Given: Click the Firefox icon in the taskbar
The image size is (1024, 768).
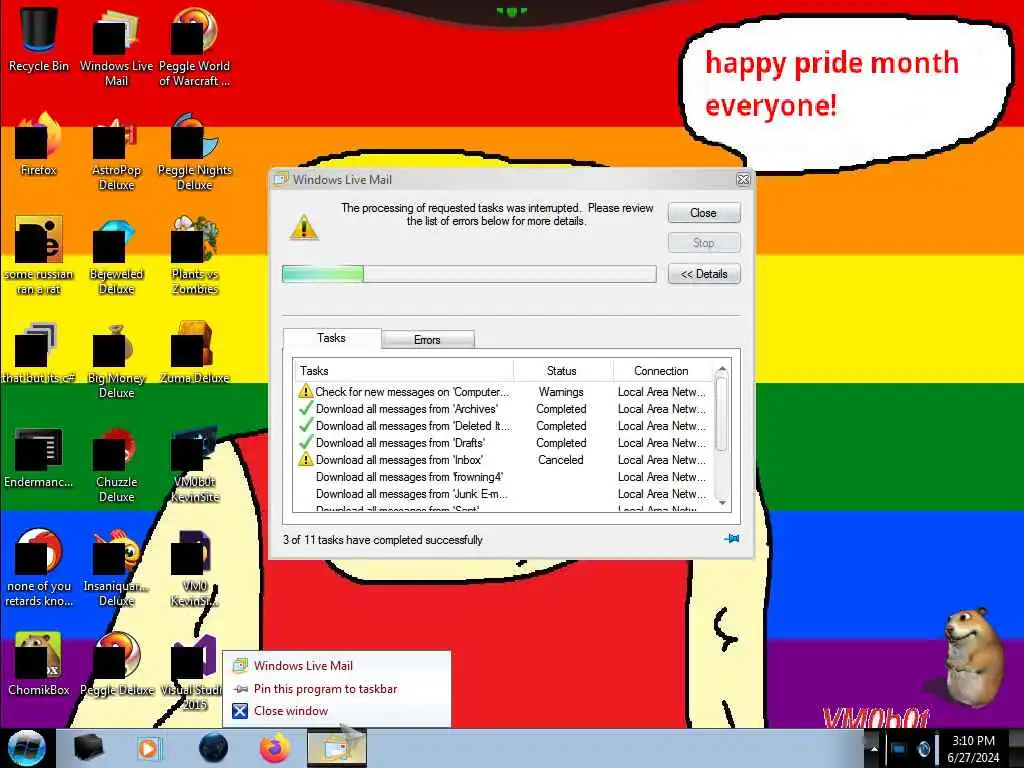Looking at the screenshot, I should click(x=275, y=748).
